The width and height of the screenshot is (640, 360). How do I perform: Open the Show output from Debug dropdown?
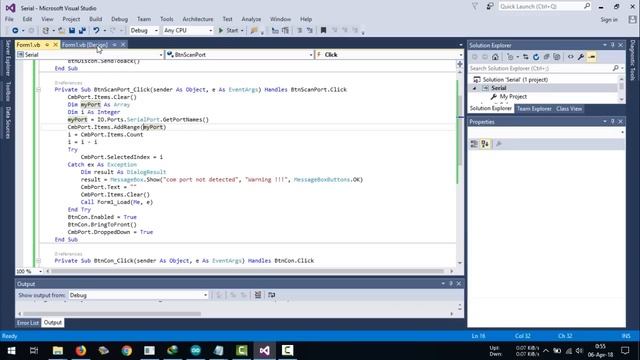tap(138, 295)
